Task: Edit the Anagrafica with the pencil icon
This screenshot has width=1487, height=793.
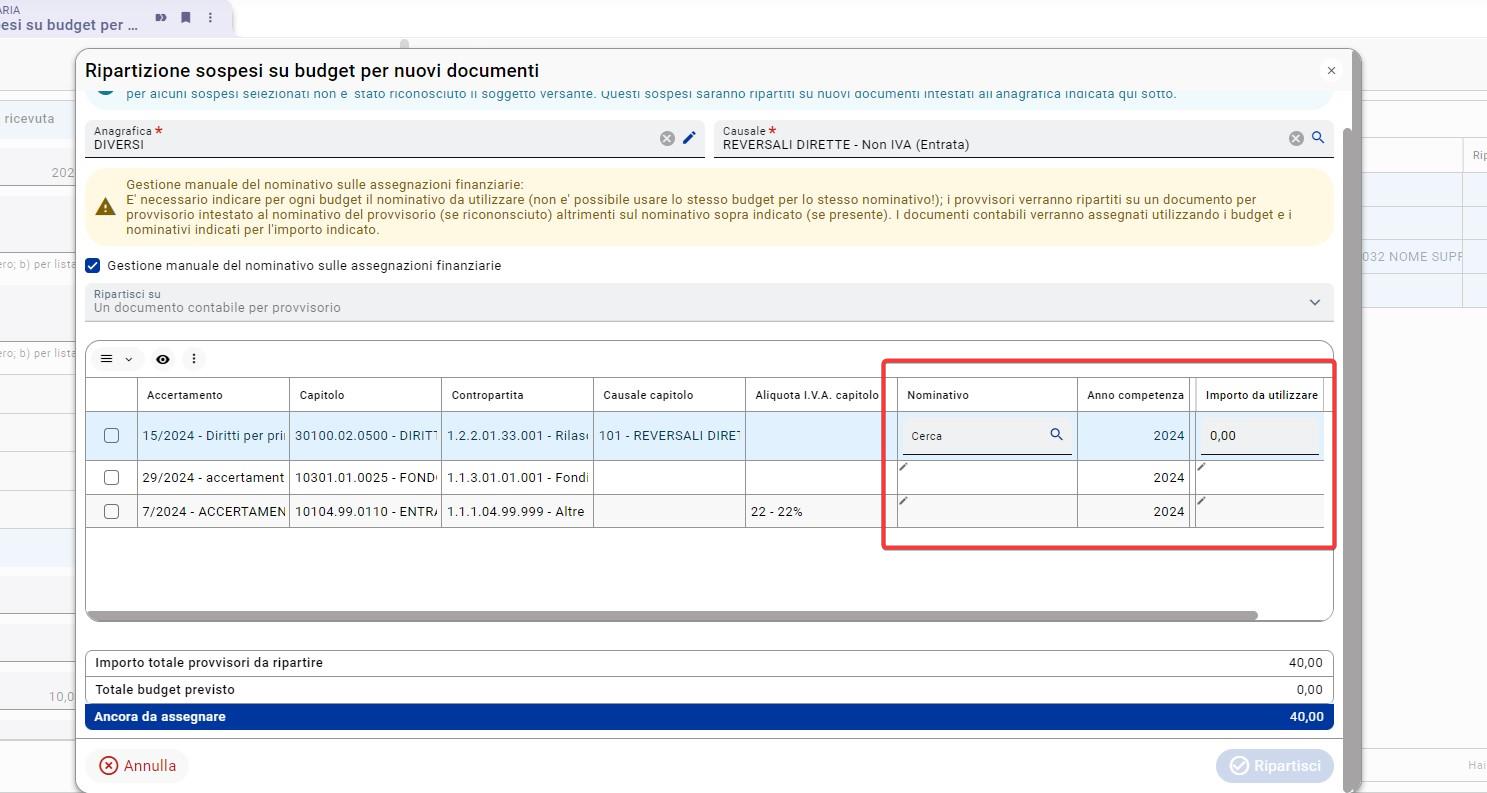Action: tap(689, 138)
